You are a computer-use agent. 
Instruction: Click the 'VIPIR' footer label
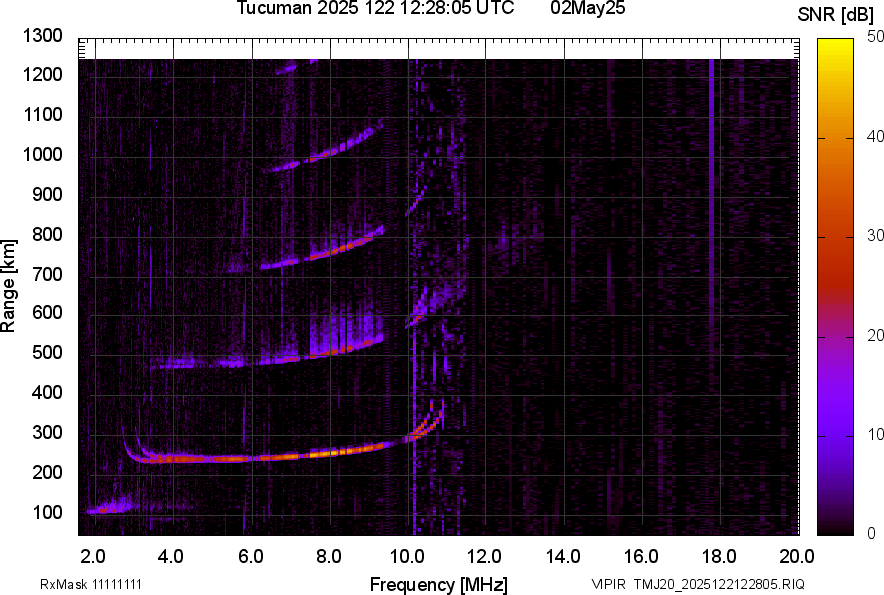[x=608, y=584]
